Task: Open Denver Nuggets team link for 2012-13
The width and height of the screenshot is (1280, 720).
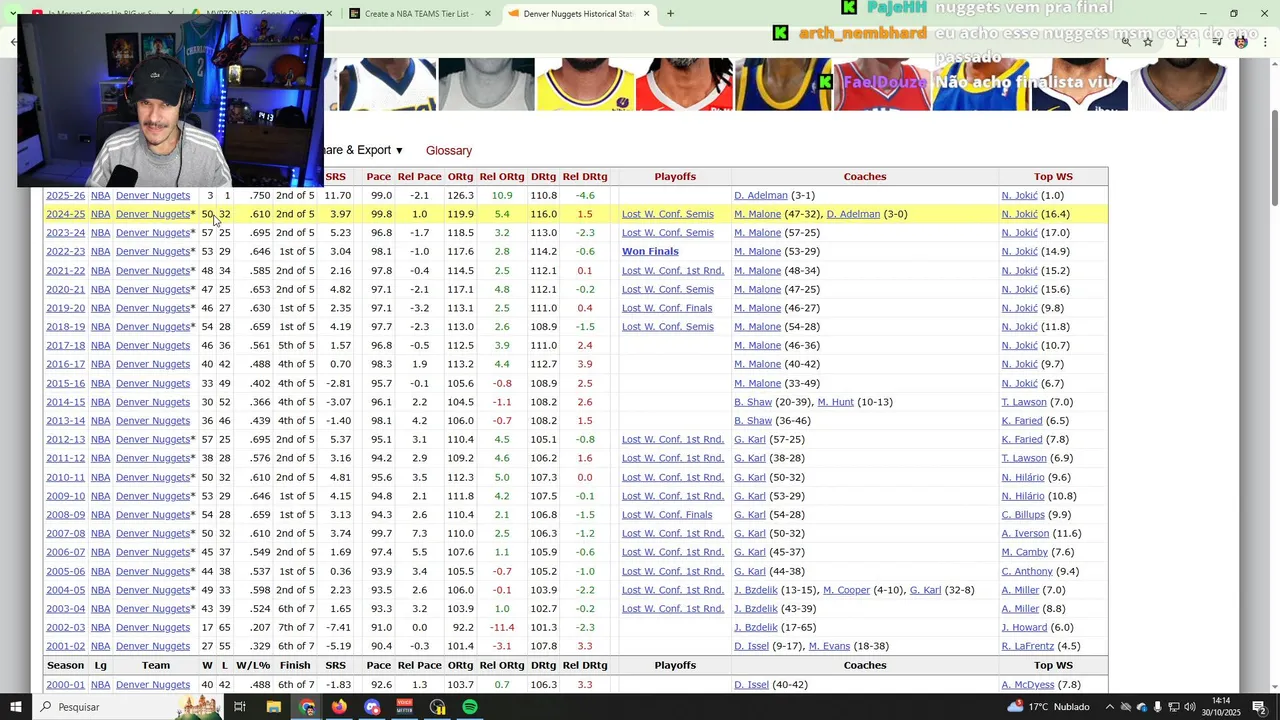Action: (x=153, y=439)
